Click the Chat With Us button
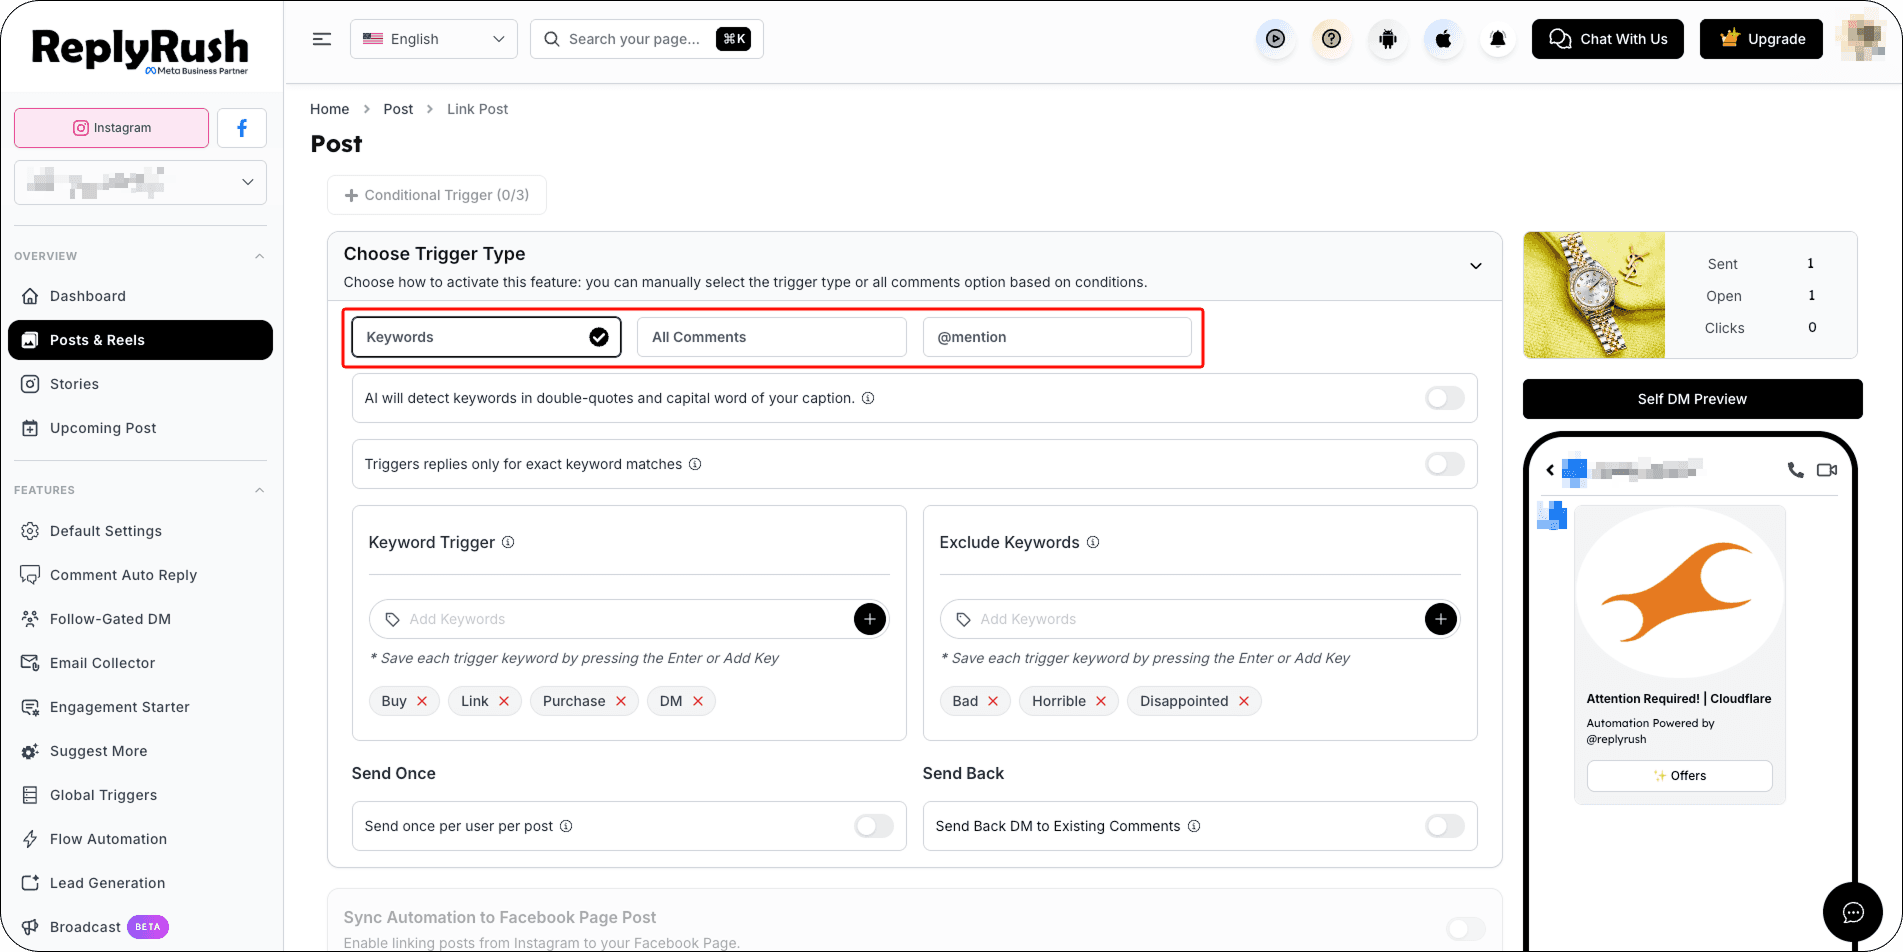The image size is (1903, 952). click(1608, 39)
